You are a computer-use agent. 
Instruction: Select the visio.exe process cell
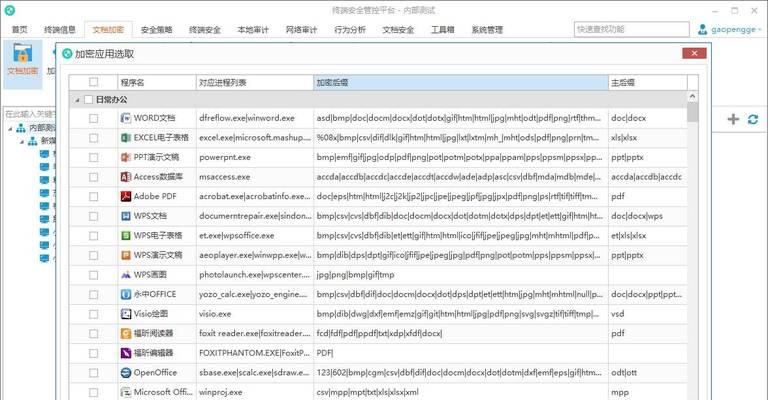point(255,314)
